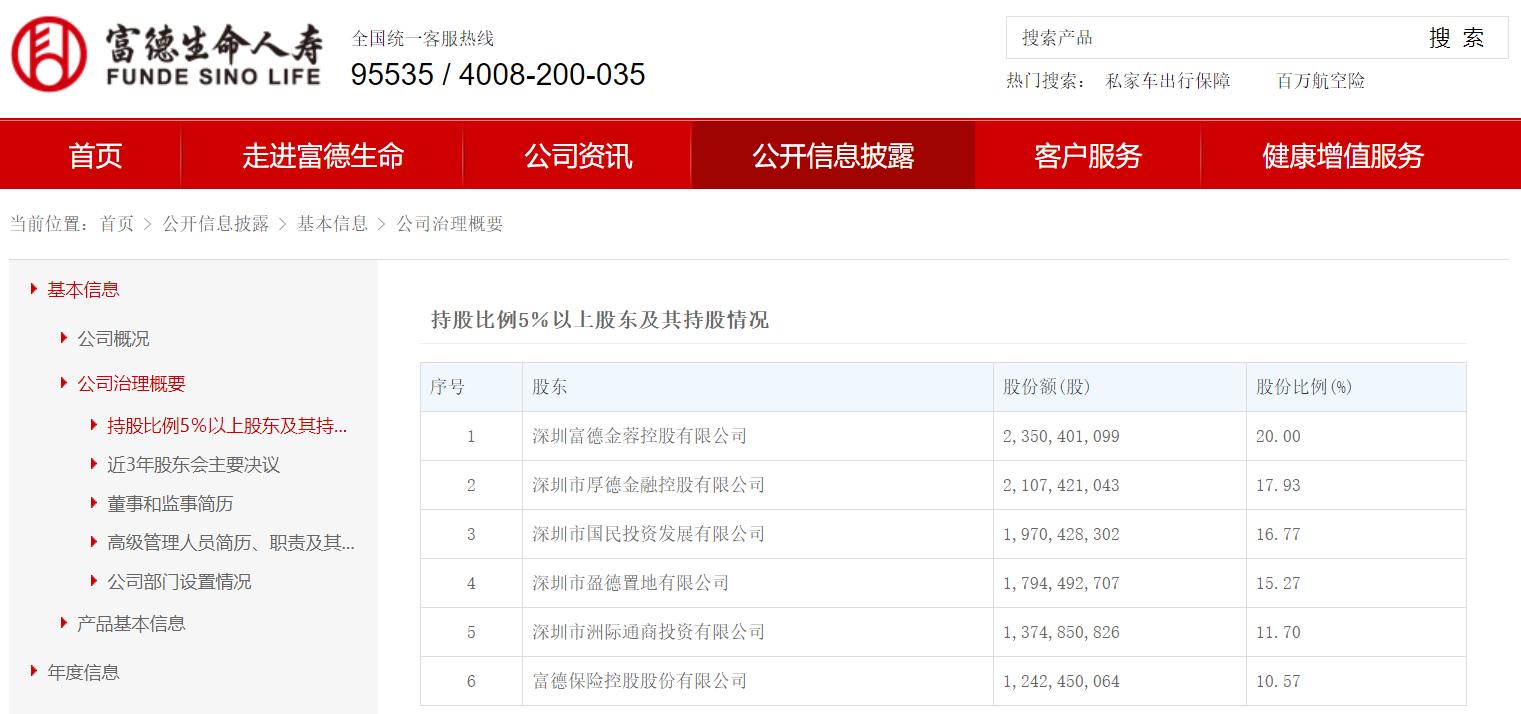1521x714 pixels.
Task: Click share ratio value 17.93
Action: pyautogui.click(x=1278, y=485)
